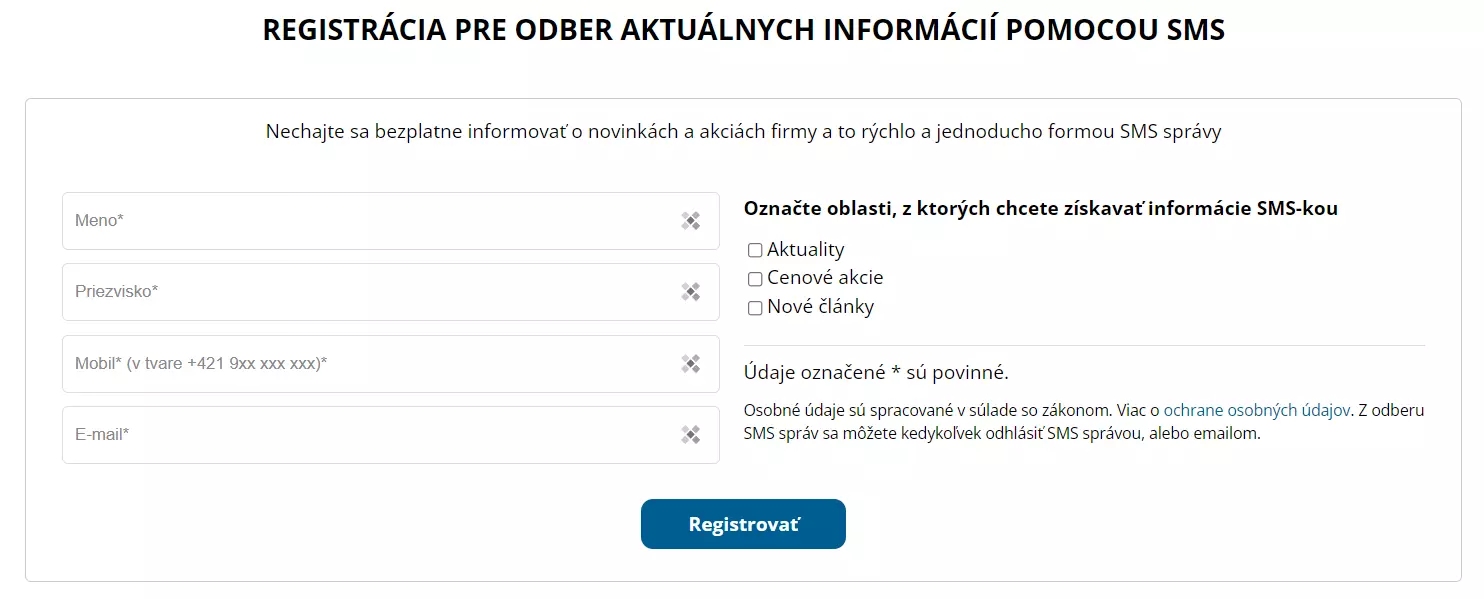Click into the Mobil phone number field
Viewport: 1484px width, 599px height.
pos(390,364)
